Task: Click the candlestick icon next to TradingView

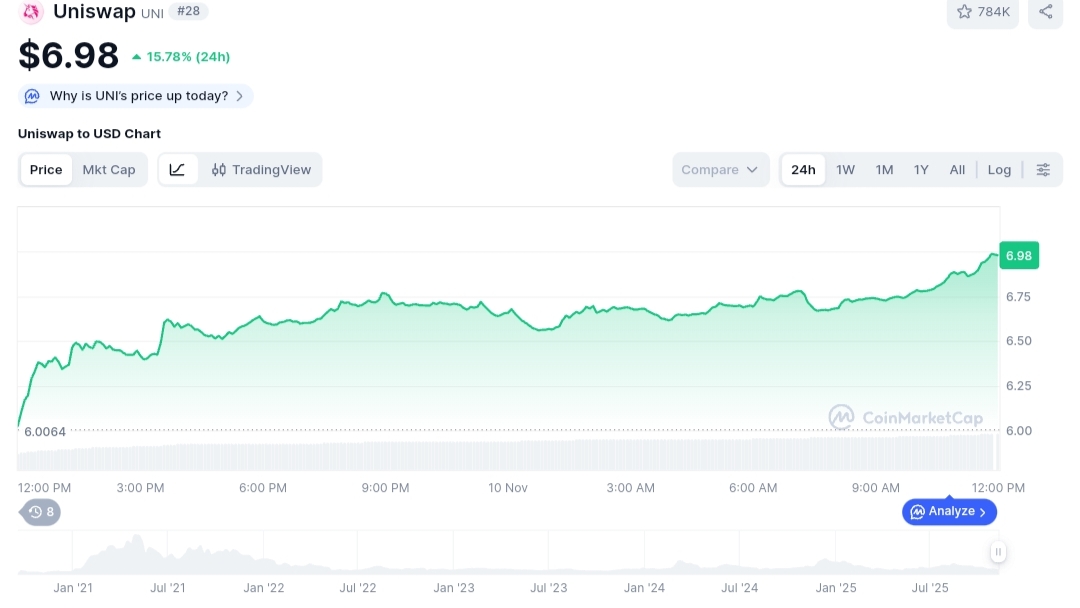Action: coord(218,169)
